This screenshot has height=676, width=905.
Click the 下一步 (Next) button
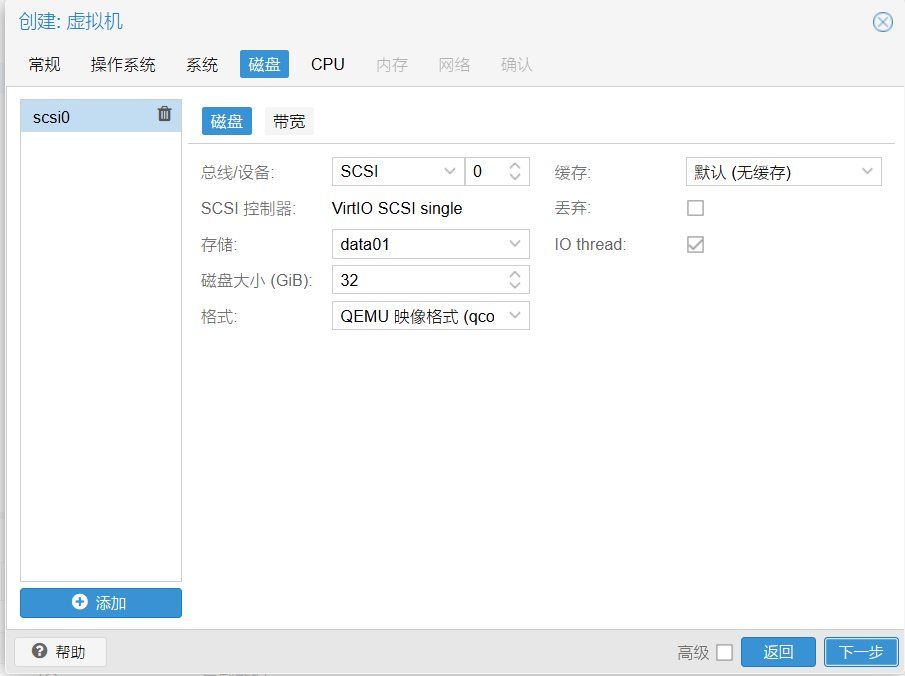pyautogui.click(x=861, y=652)
